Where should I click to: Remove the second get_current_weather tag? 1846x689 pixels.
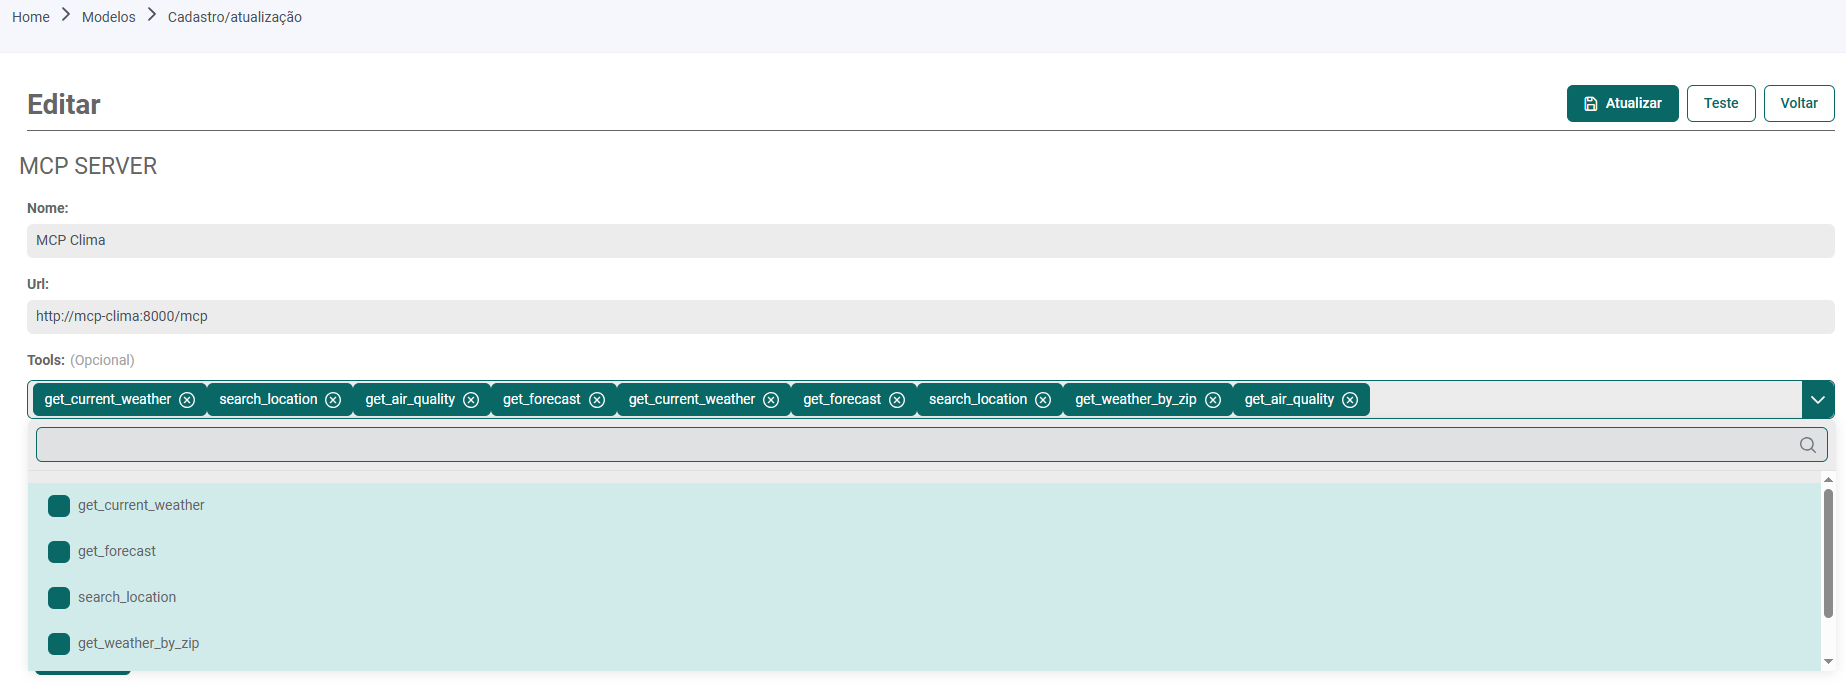[x=771, y=400]
